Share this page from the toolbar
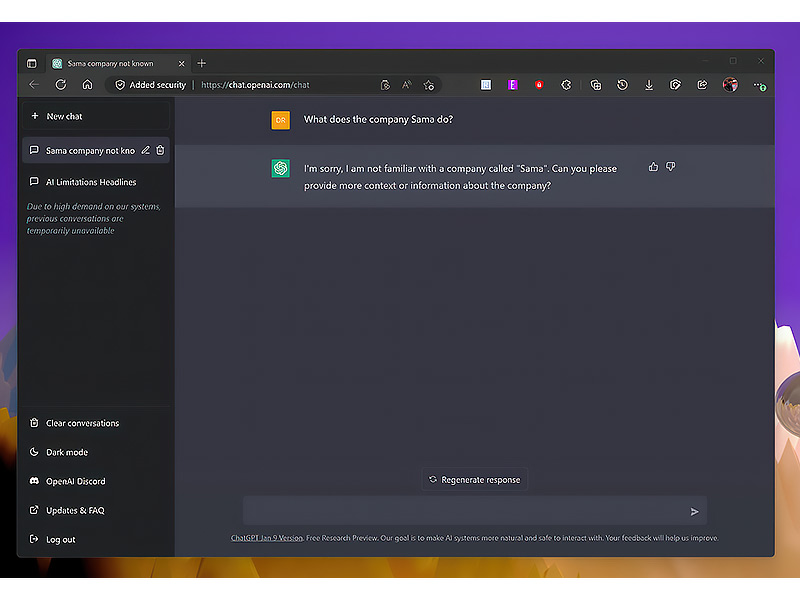Screen dimensions: 800x600 click(x=703, y=85)
